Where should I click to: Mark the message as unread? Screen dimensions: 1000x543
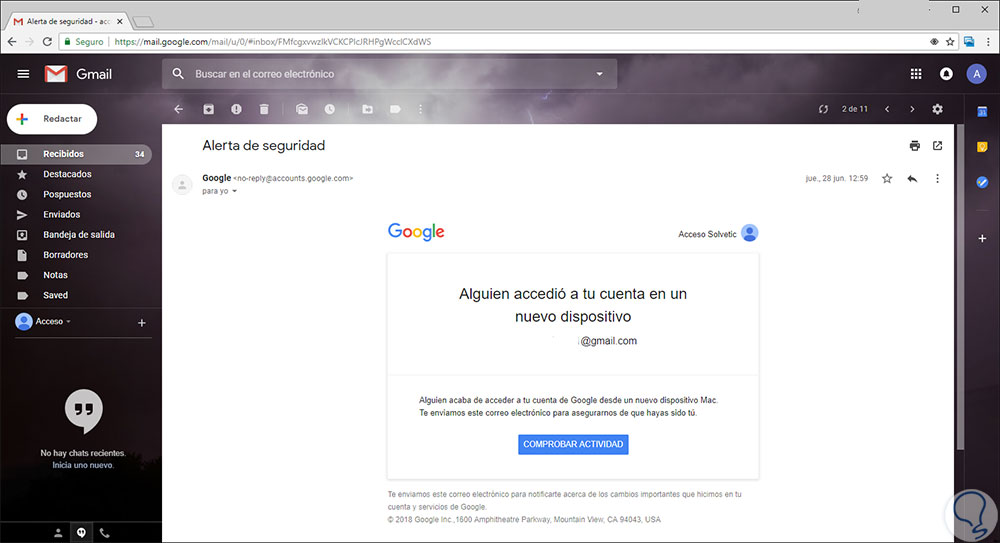tap(302, 109)
